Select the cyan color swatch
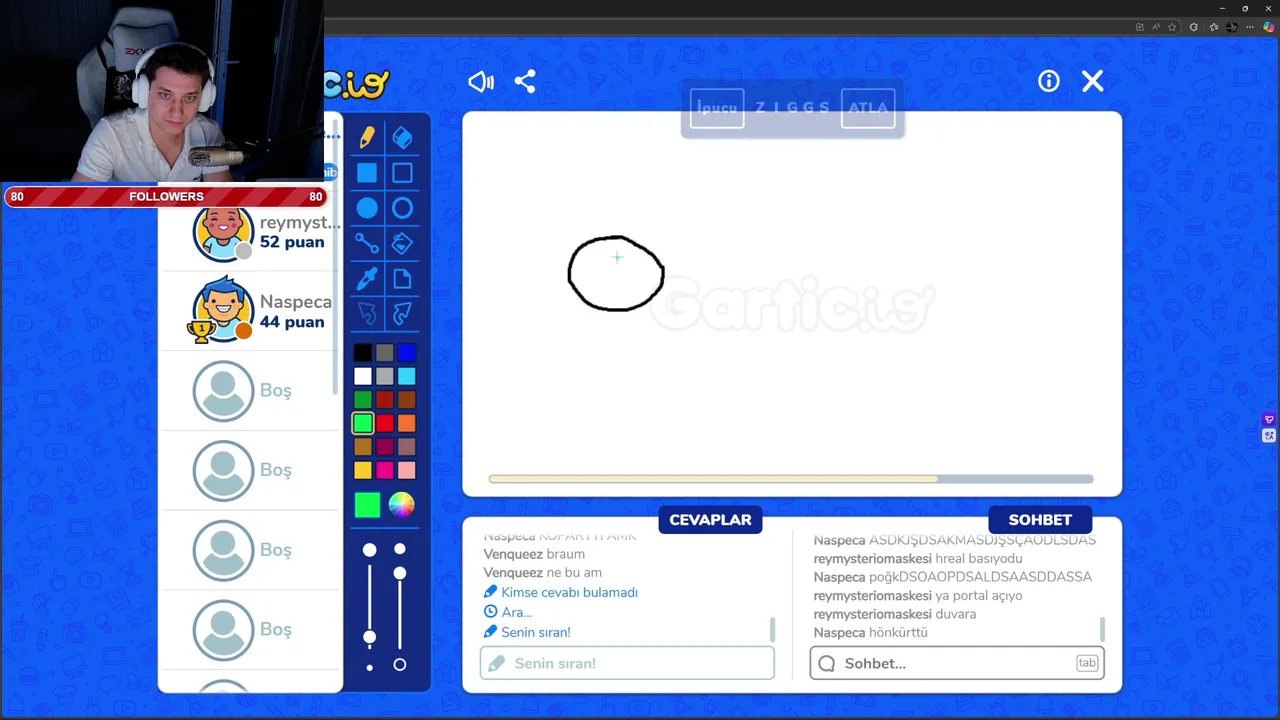Image resolution: width=1280 pixels, height=720 pixels. 407,377
